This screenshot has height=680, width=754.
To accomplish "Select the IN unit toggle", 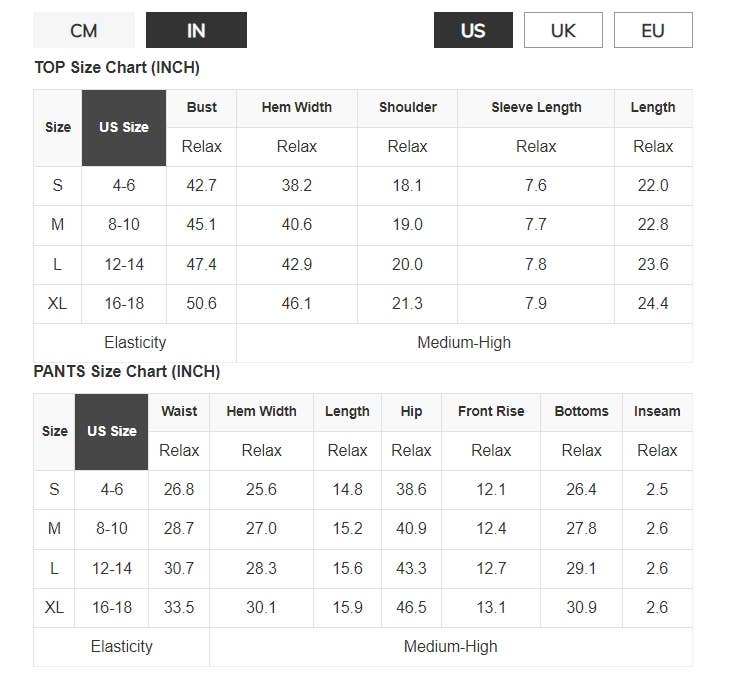I will coord(196,30).
